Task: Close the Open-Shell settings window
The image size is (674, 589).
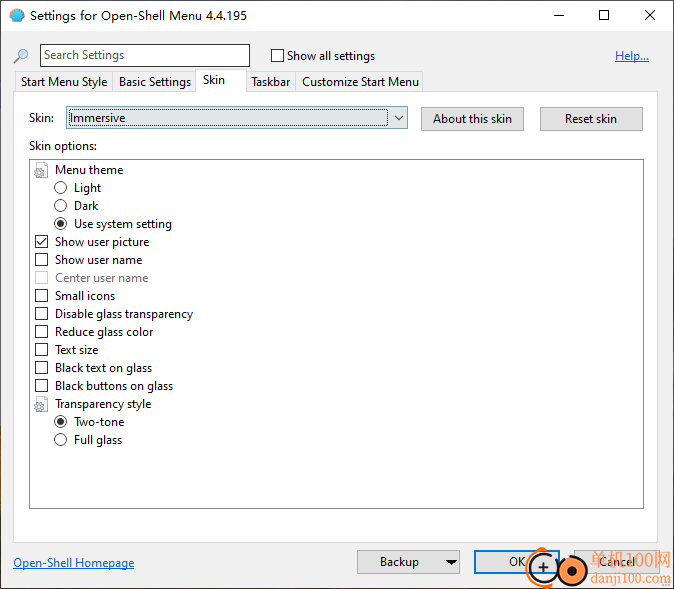Action: (649, 15)
